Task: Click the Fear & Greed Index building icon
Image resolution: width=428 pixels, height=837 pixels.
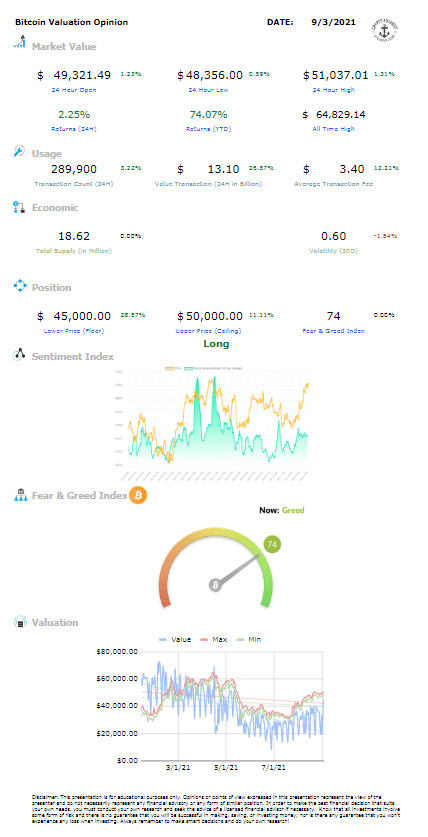Action: point(19,495)
